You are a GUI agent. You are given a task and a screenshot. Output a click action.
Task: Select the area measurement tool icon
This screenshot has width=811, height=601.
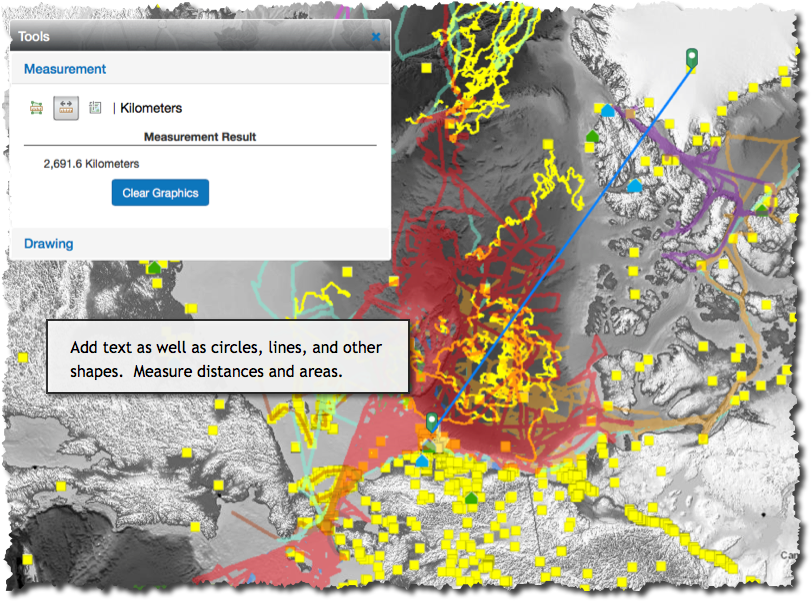click(x=36, y=108)
